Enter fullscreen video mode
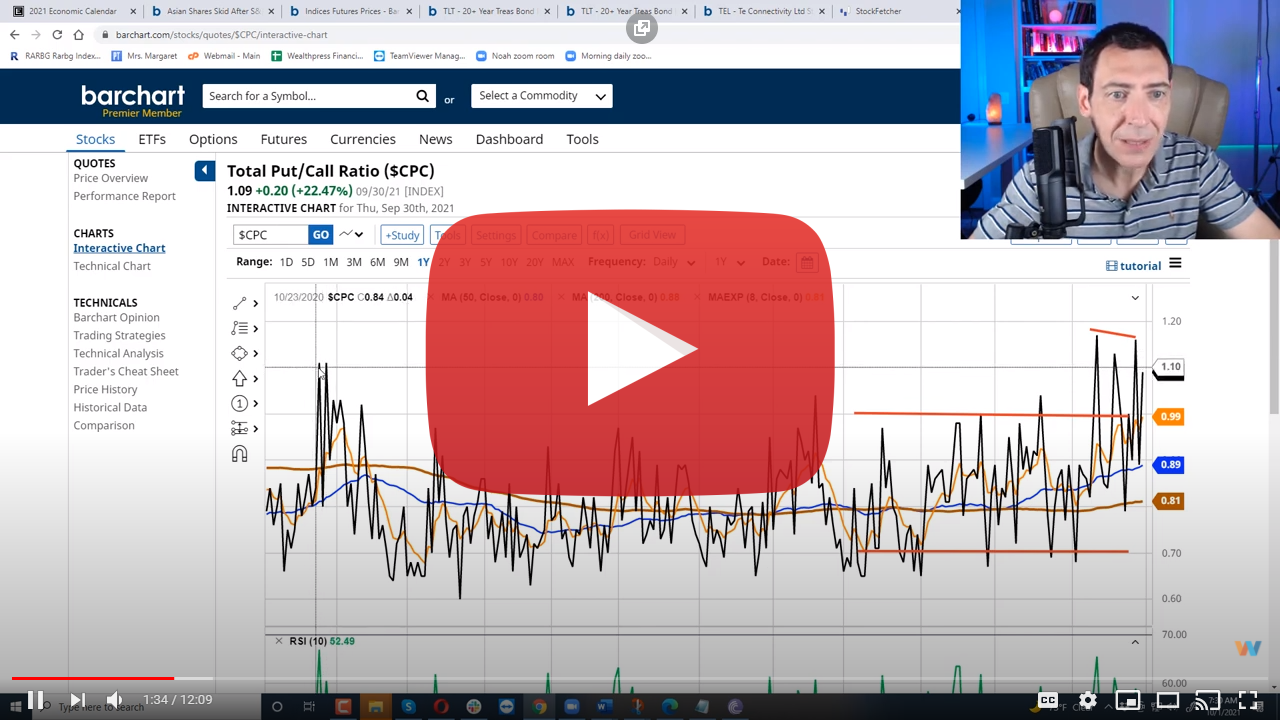The width and height of the screenshot is (1280, 720). point(1248,700)
